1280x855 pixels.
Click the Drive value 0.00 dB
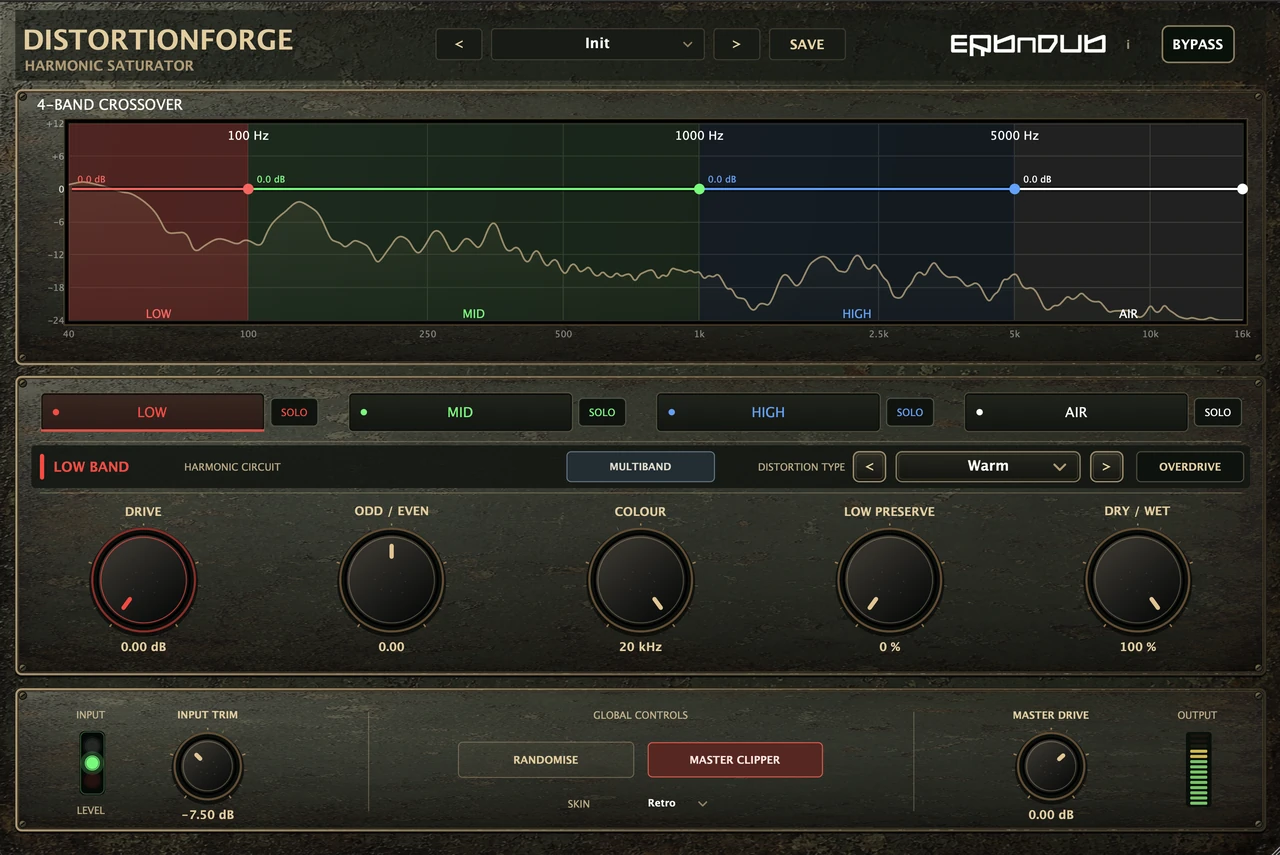[143, 647]
